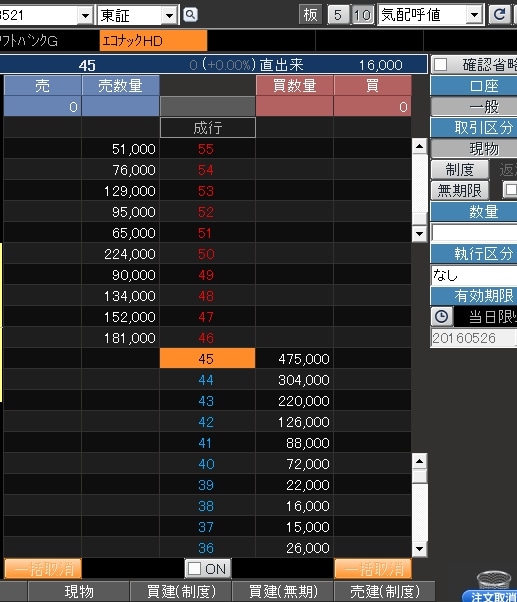
Task: Click the 数量 quantity input field
Action: point(474,232)
